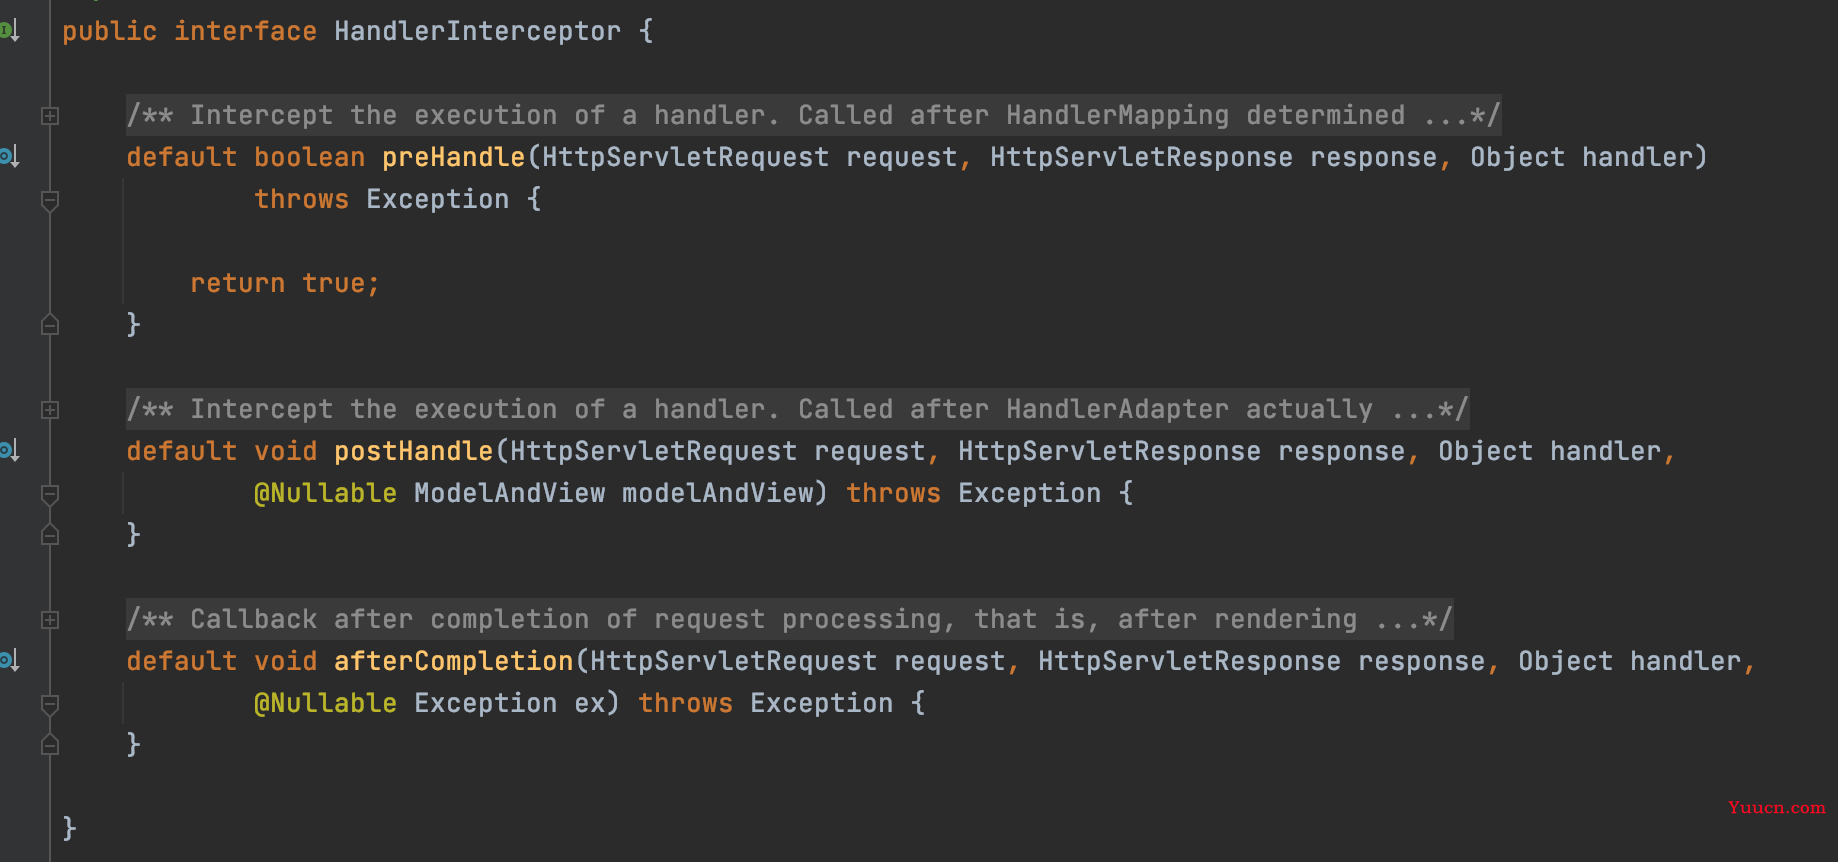Screen dimensions: 1838x862
Task: Show implementations via the afterCompletion gutter icon
Action: click(9, 661)
